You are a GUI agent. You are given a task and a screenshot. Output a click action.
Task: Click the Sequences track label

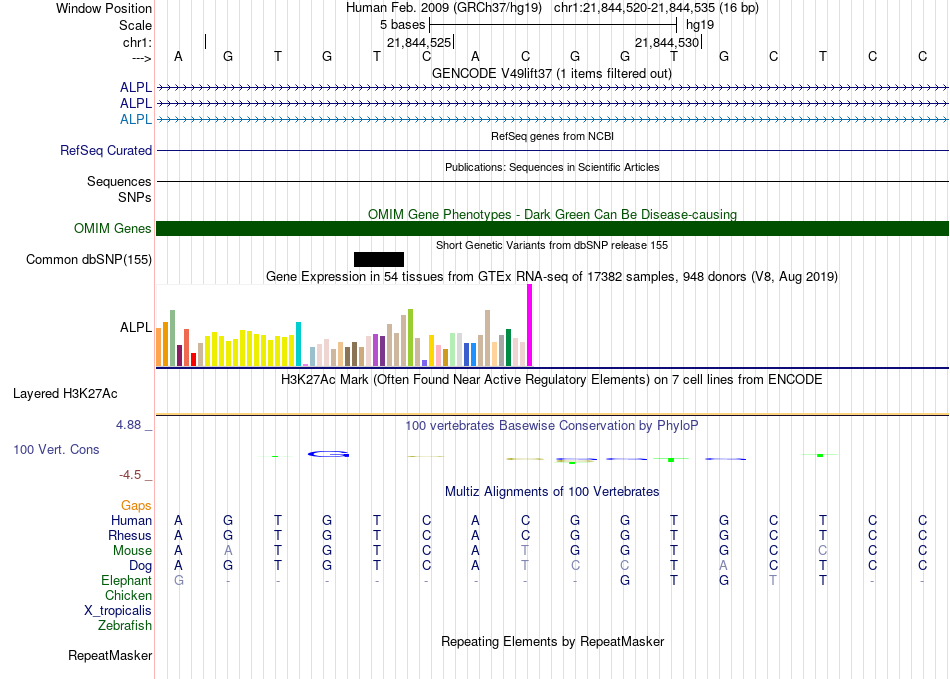pos(119,182)
